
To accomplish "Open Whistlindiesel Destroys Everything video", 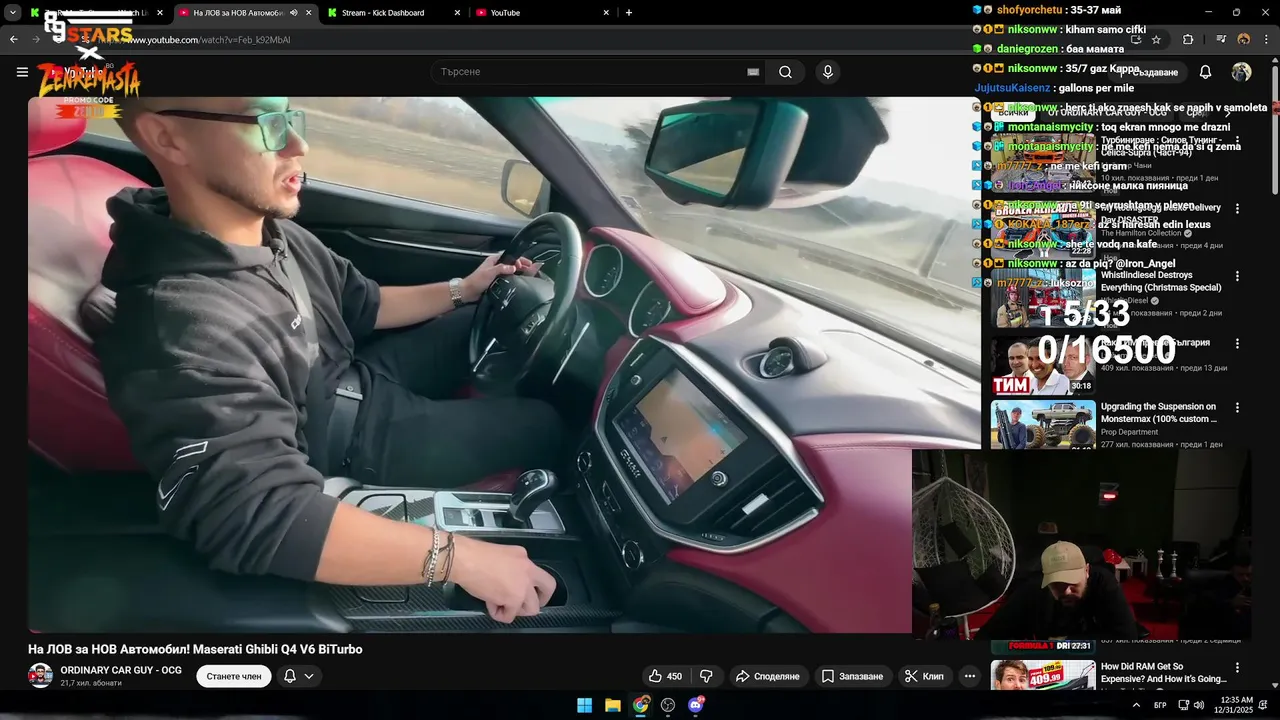I will (x=1161, y=281).
